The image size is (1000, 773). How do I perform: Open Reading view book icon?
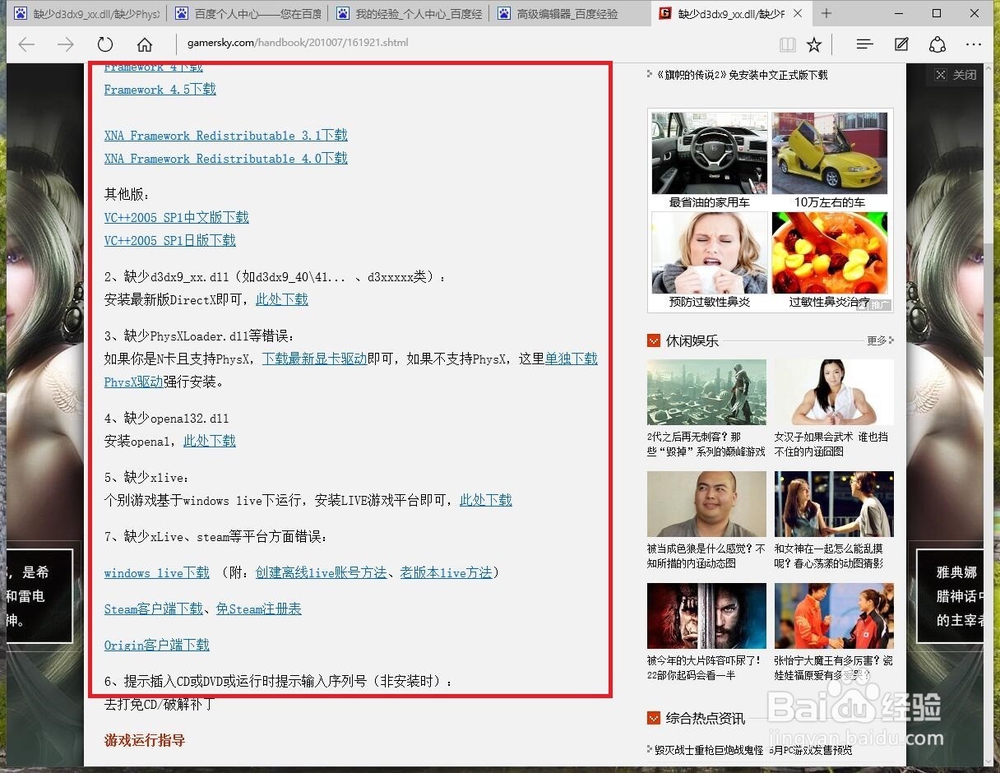[787, 44]
